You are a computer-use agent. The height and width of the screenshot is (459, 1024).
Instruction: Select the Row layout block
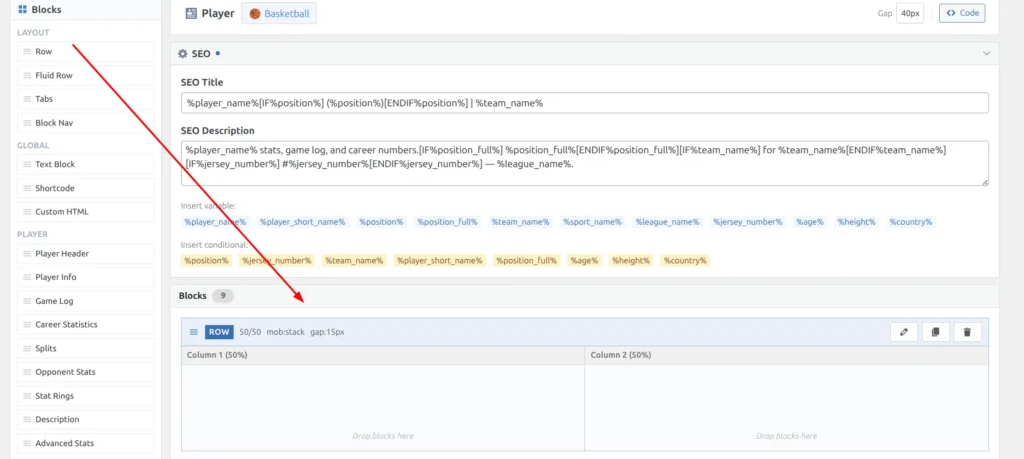86,52
